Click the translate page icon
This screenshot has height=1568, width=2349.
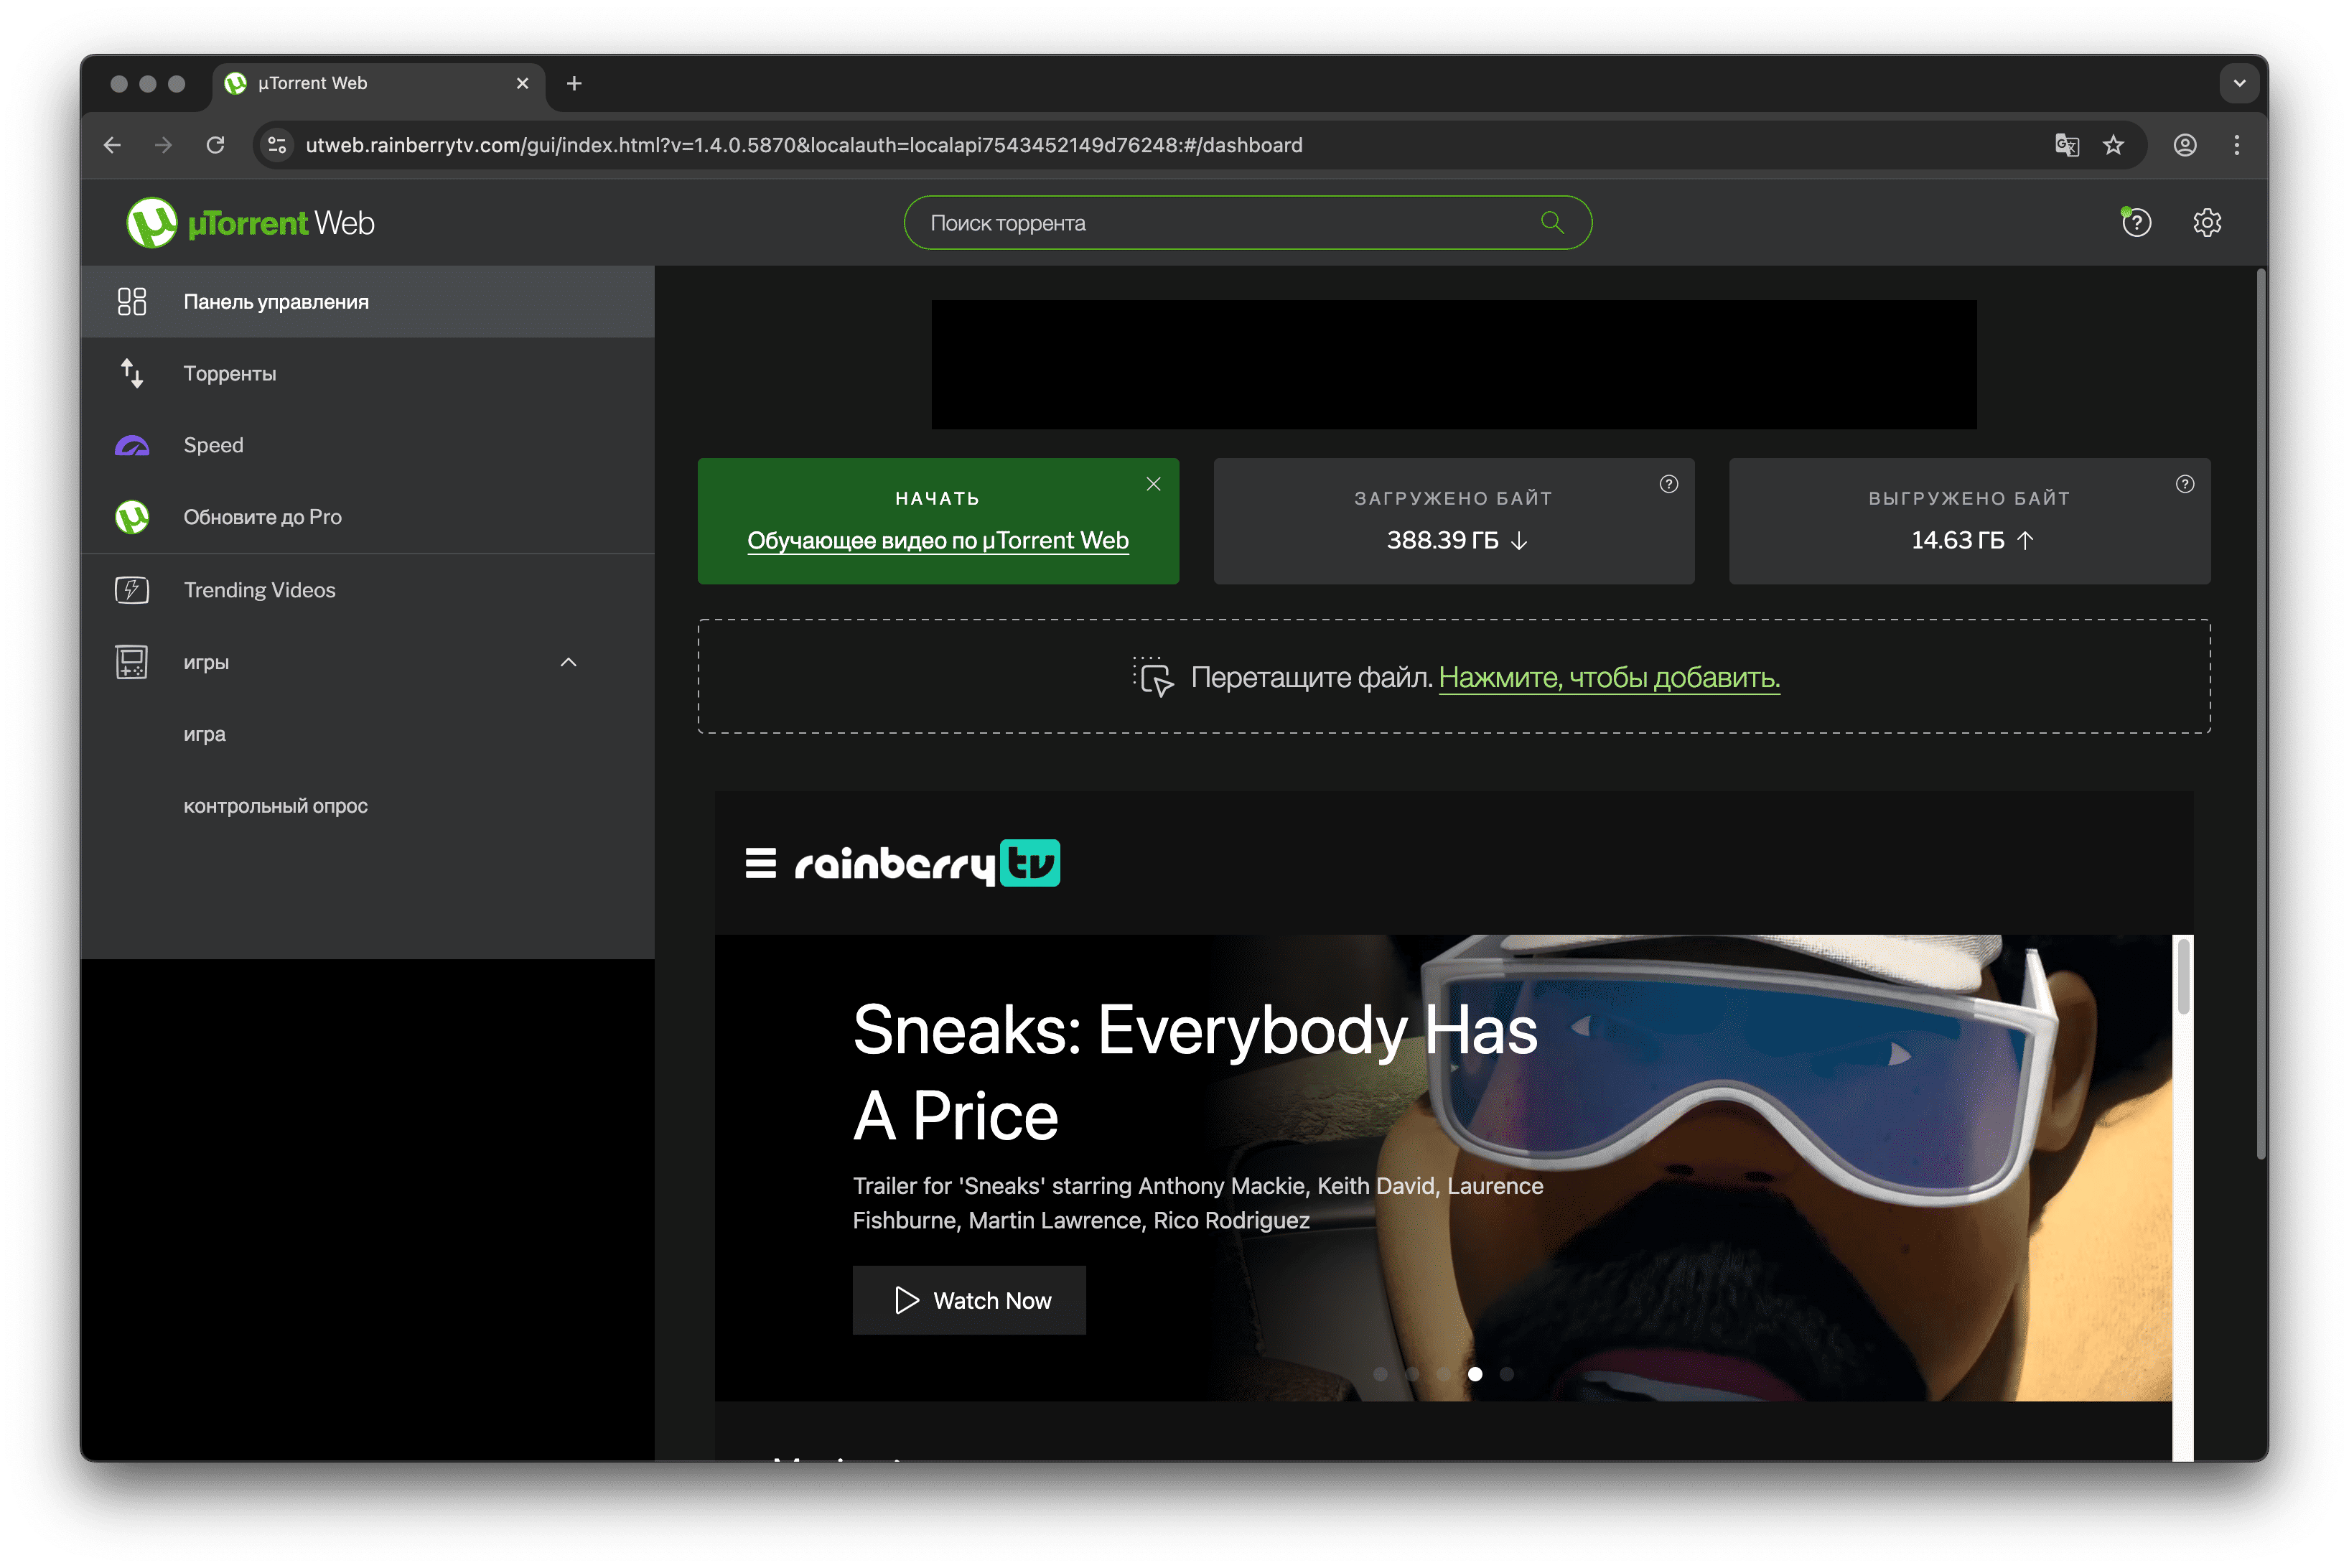(2066, 145)
